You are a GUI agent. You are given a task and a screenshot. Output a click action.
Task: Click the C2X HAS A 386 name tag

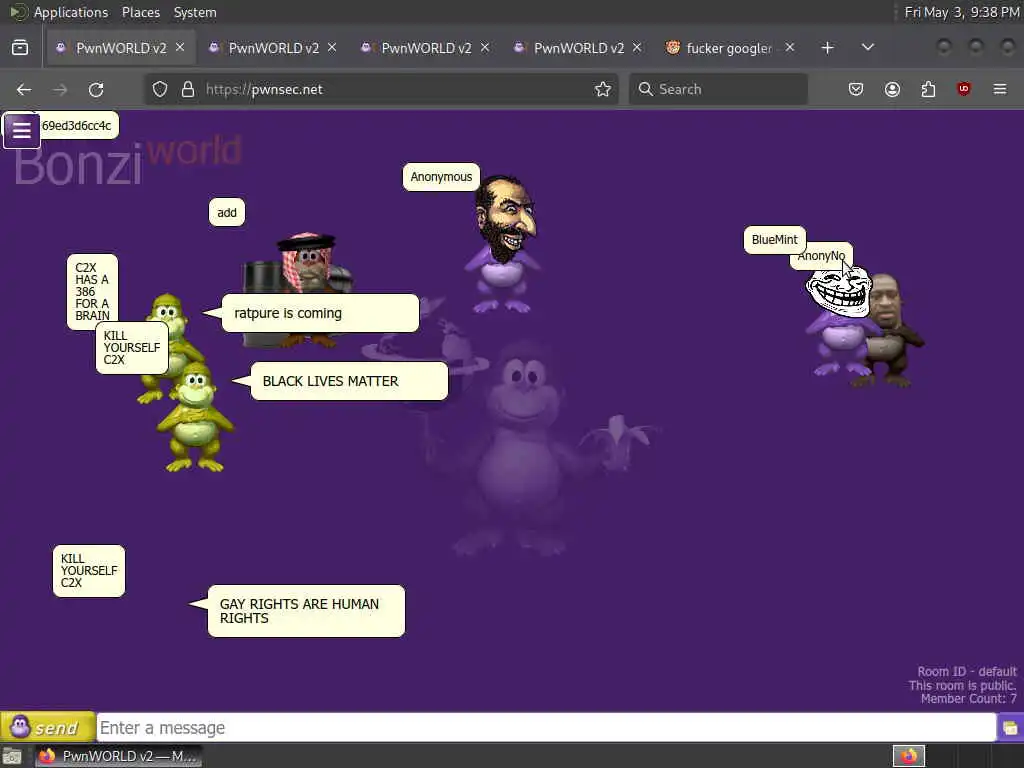point(92,292)
